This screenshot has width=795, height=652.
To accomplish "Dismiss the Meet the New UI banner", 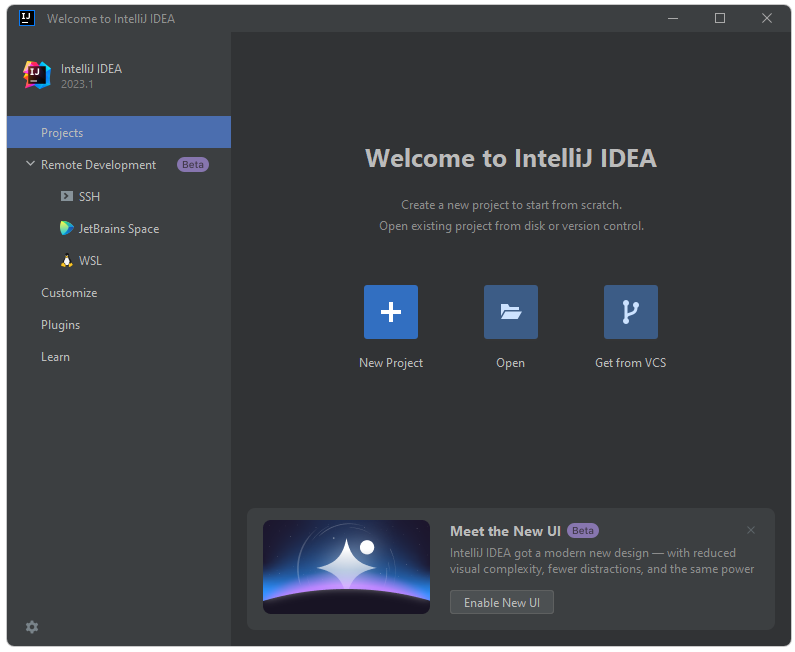I will click(751, 530).
